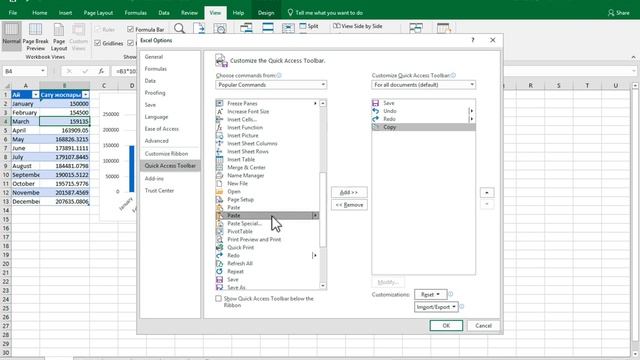Select Copy in Quick Access Toolbar list
Screen dimensions: 640x360
pyautogui.click(x=423, y=127)
